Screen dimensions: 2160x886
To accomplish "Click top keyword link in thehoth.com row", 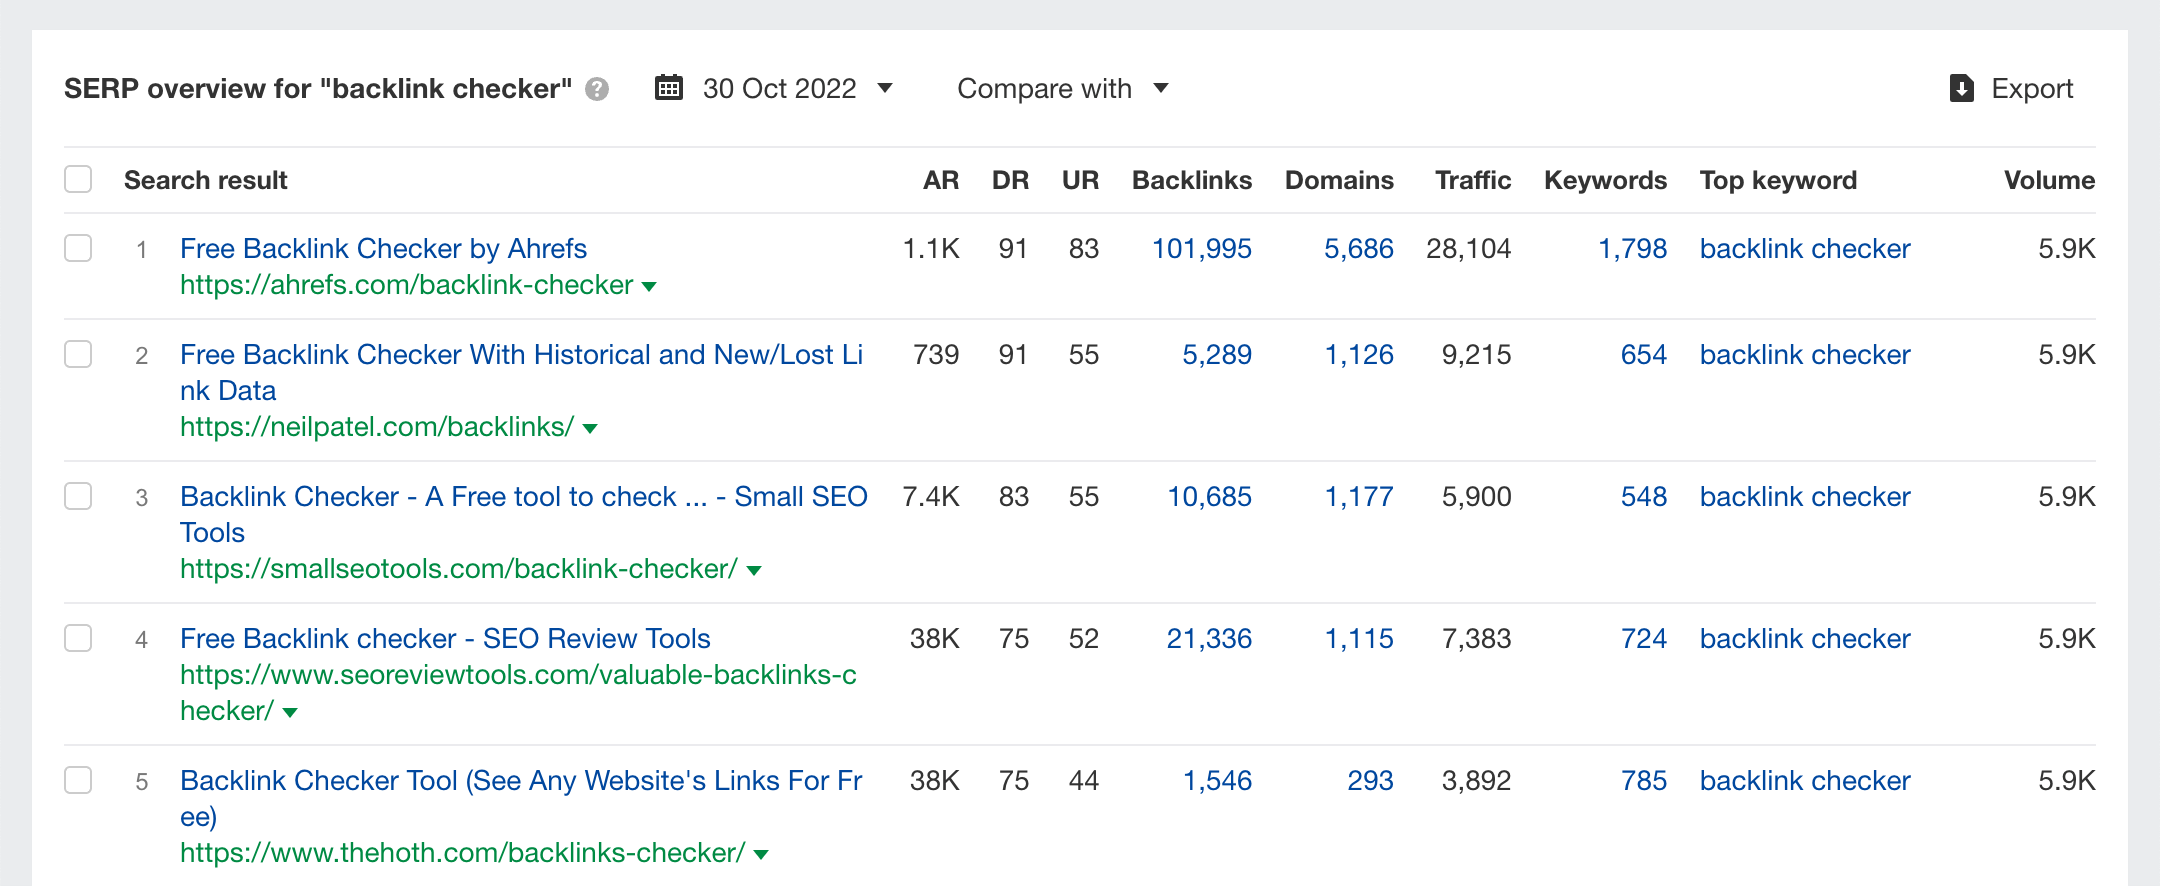I will click(1804, 780).
